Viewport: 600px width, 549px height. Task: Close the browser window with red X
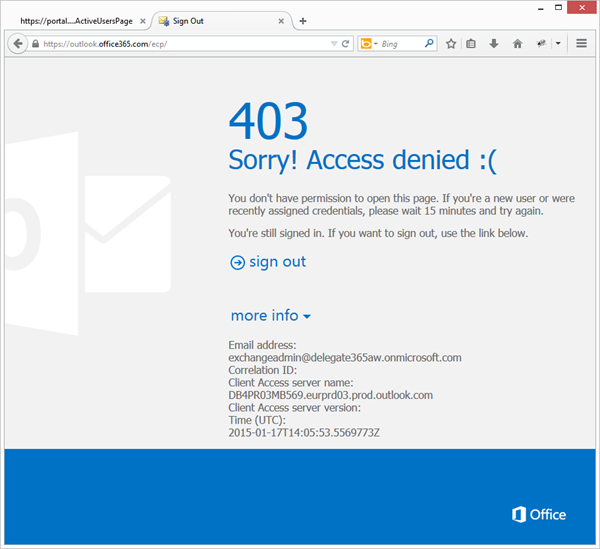tap(582, 7)
